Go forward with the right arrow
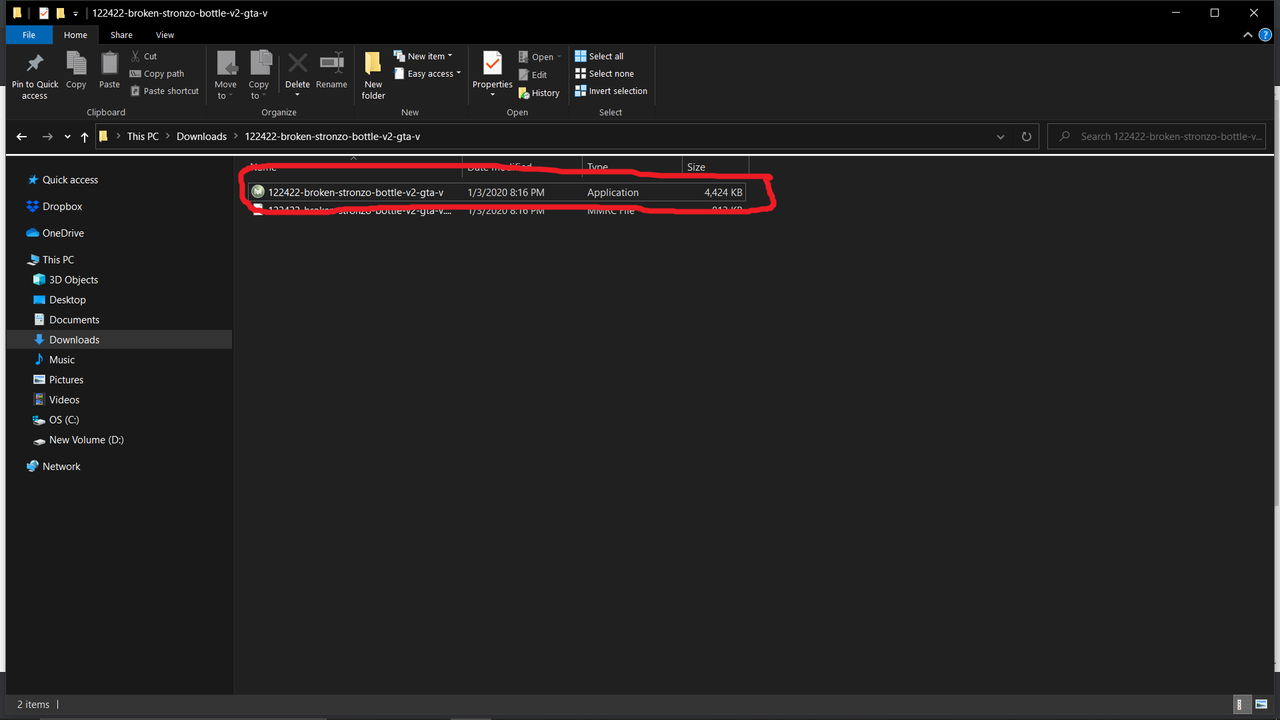The image size is (1280, 720). click(47, 136)
